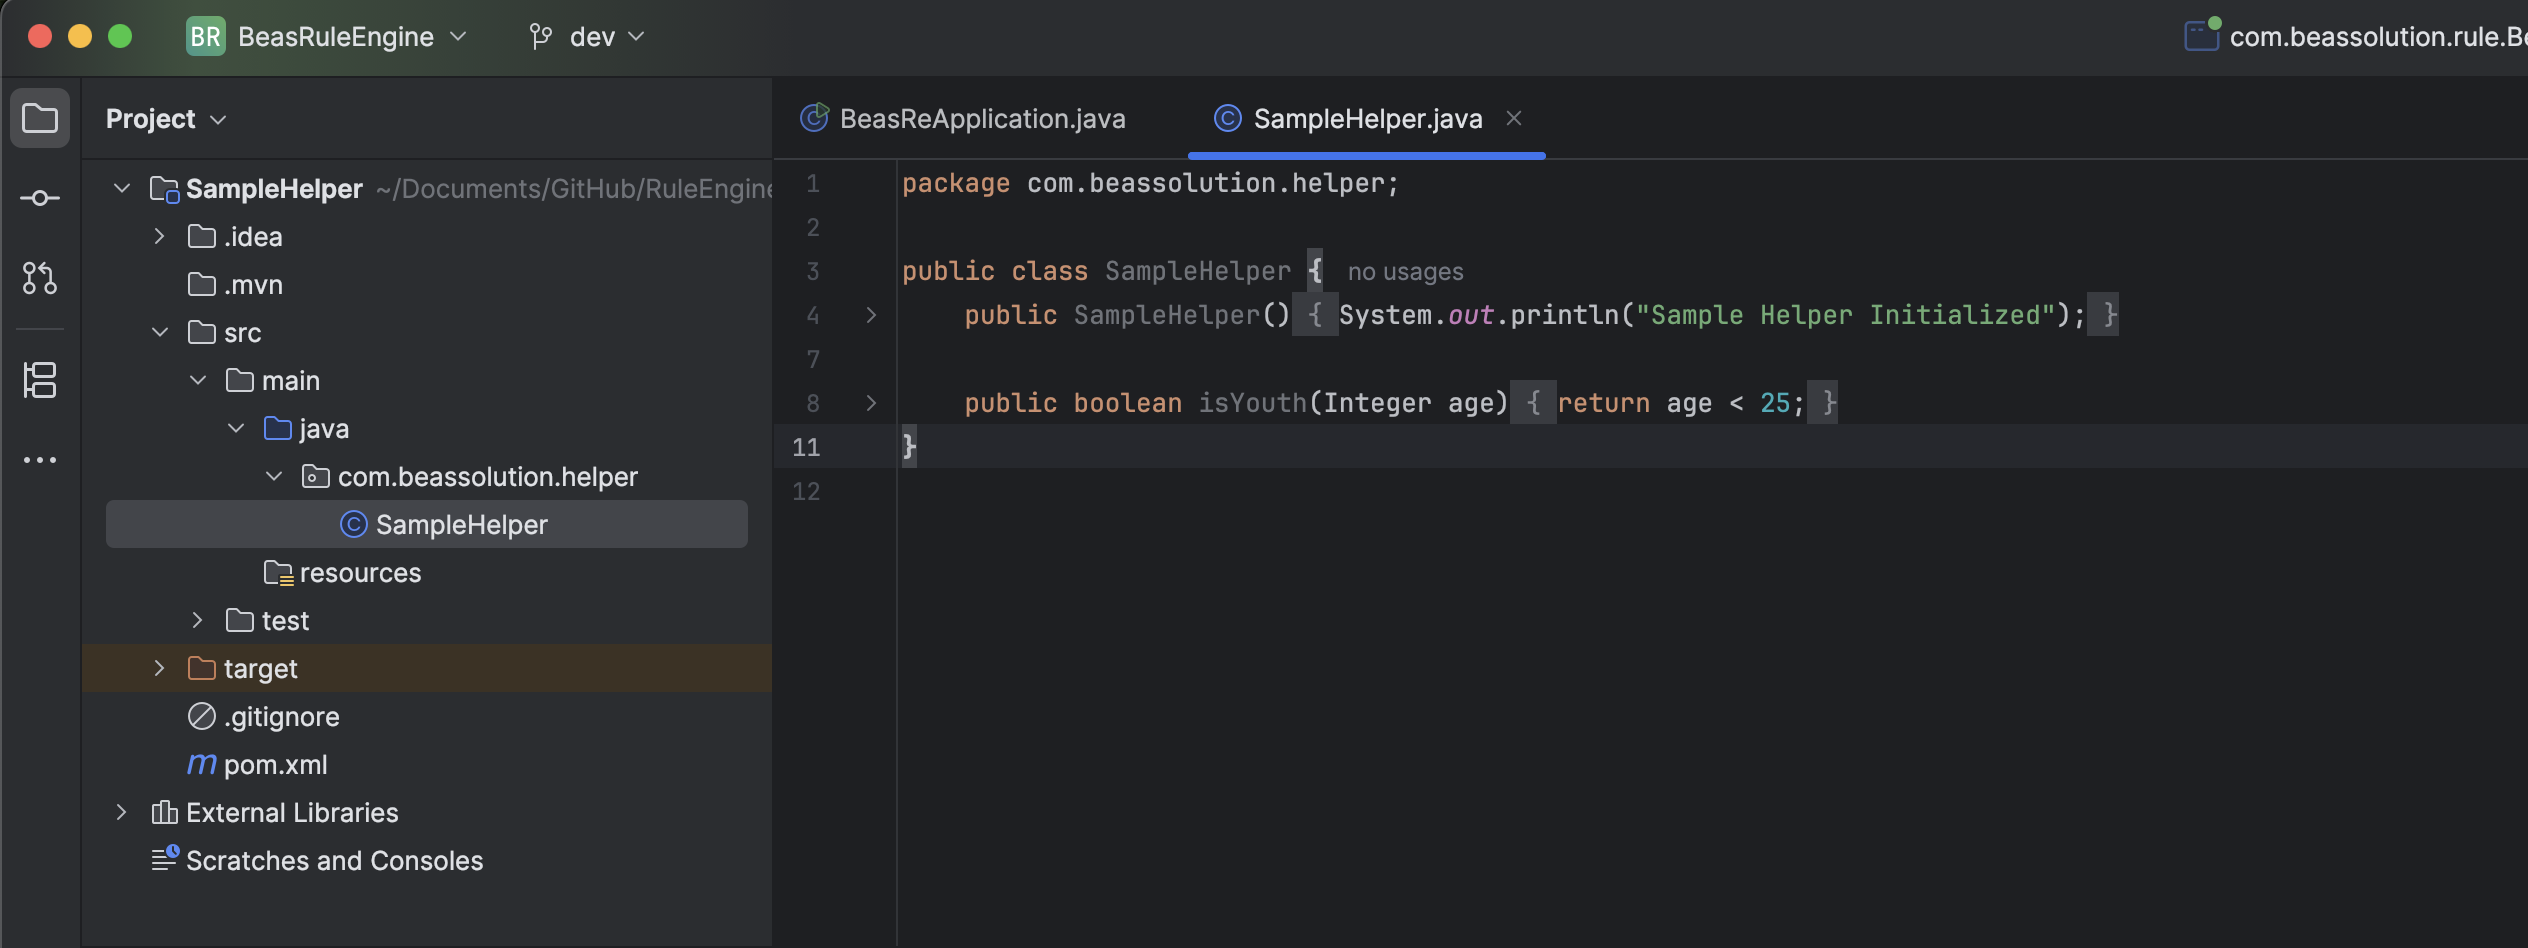Image resolution: width=2528 pixels, height=948 pixels.
Task: Open the Project view dropdown
Action: 166,119
